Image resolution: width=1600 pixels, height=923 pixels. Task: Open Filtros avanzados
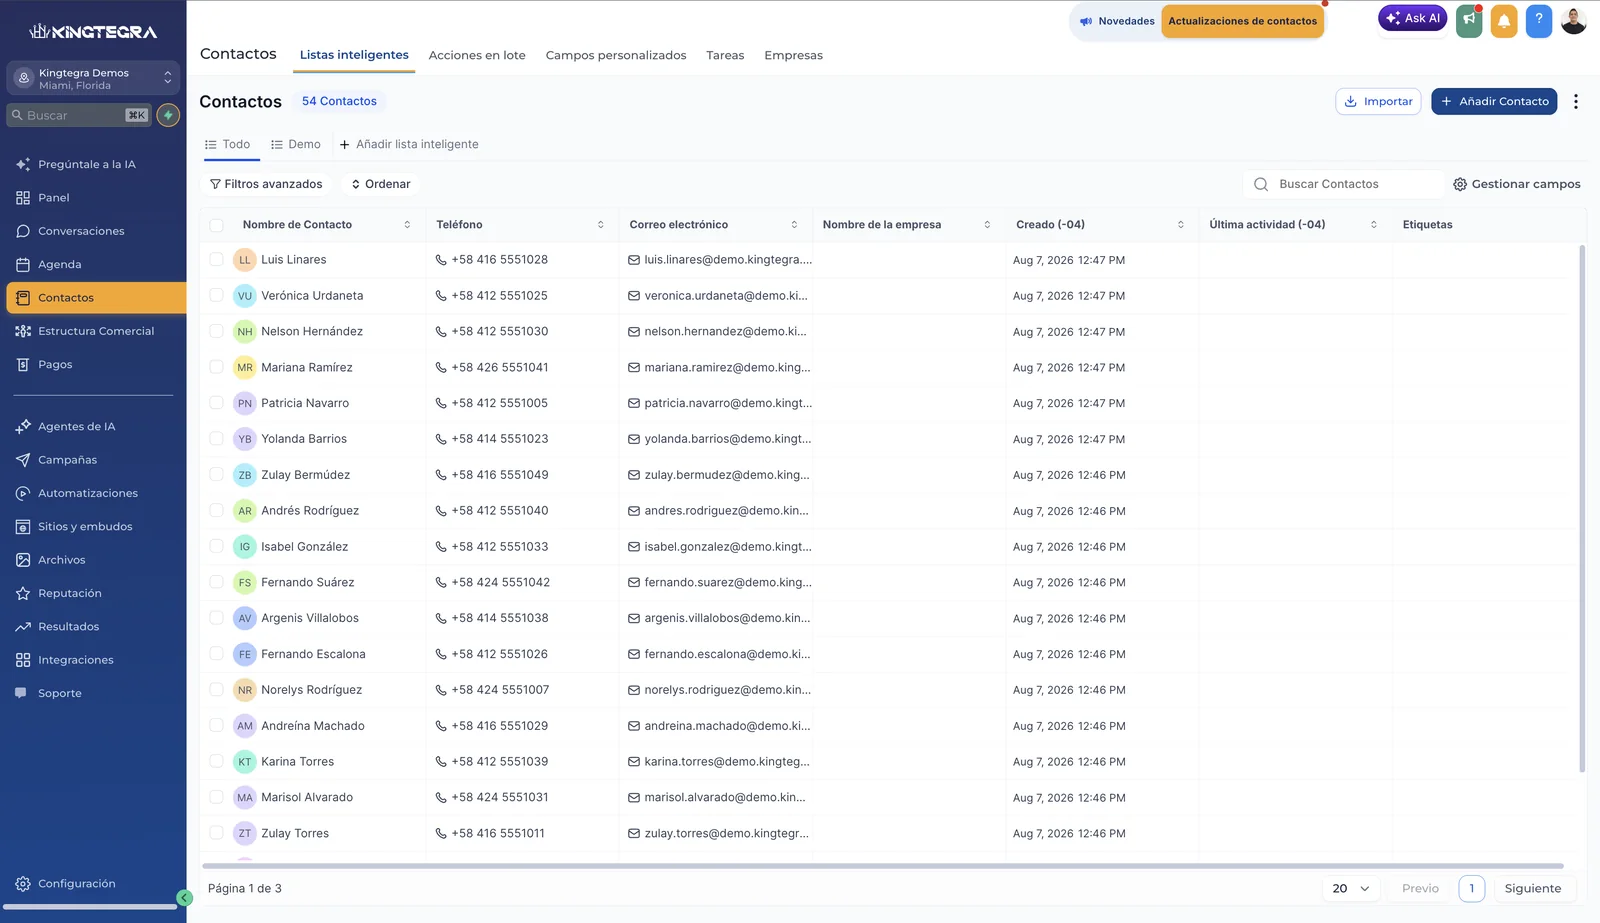pyautogui.click(x=266, y=184)
